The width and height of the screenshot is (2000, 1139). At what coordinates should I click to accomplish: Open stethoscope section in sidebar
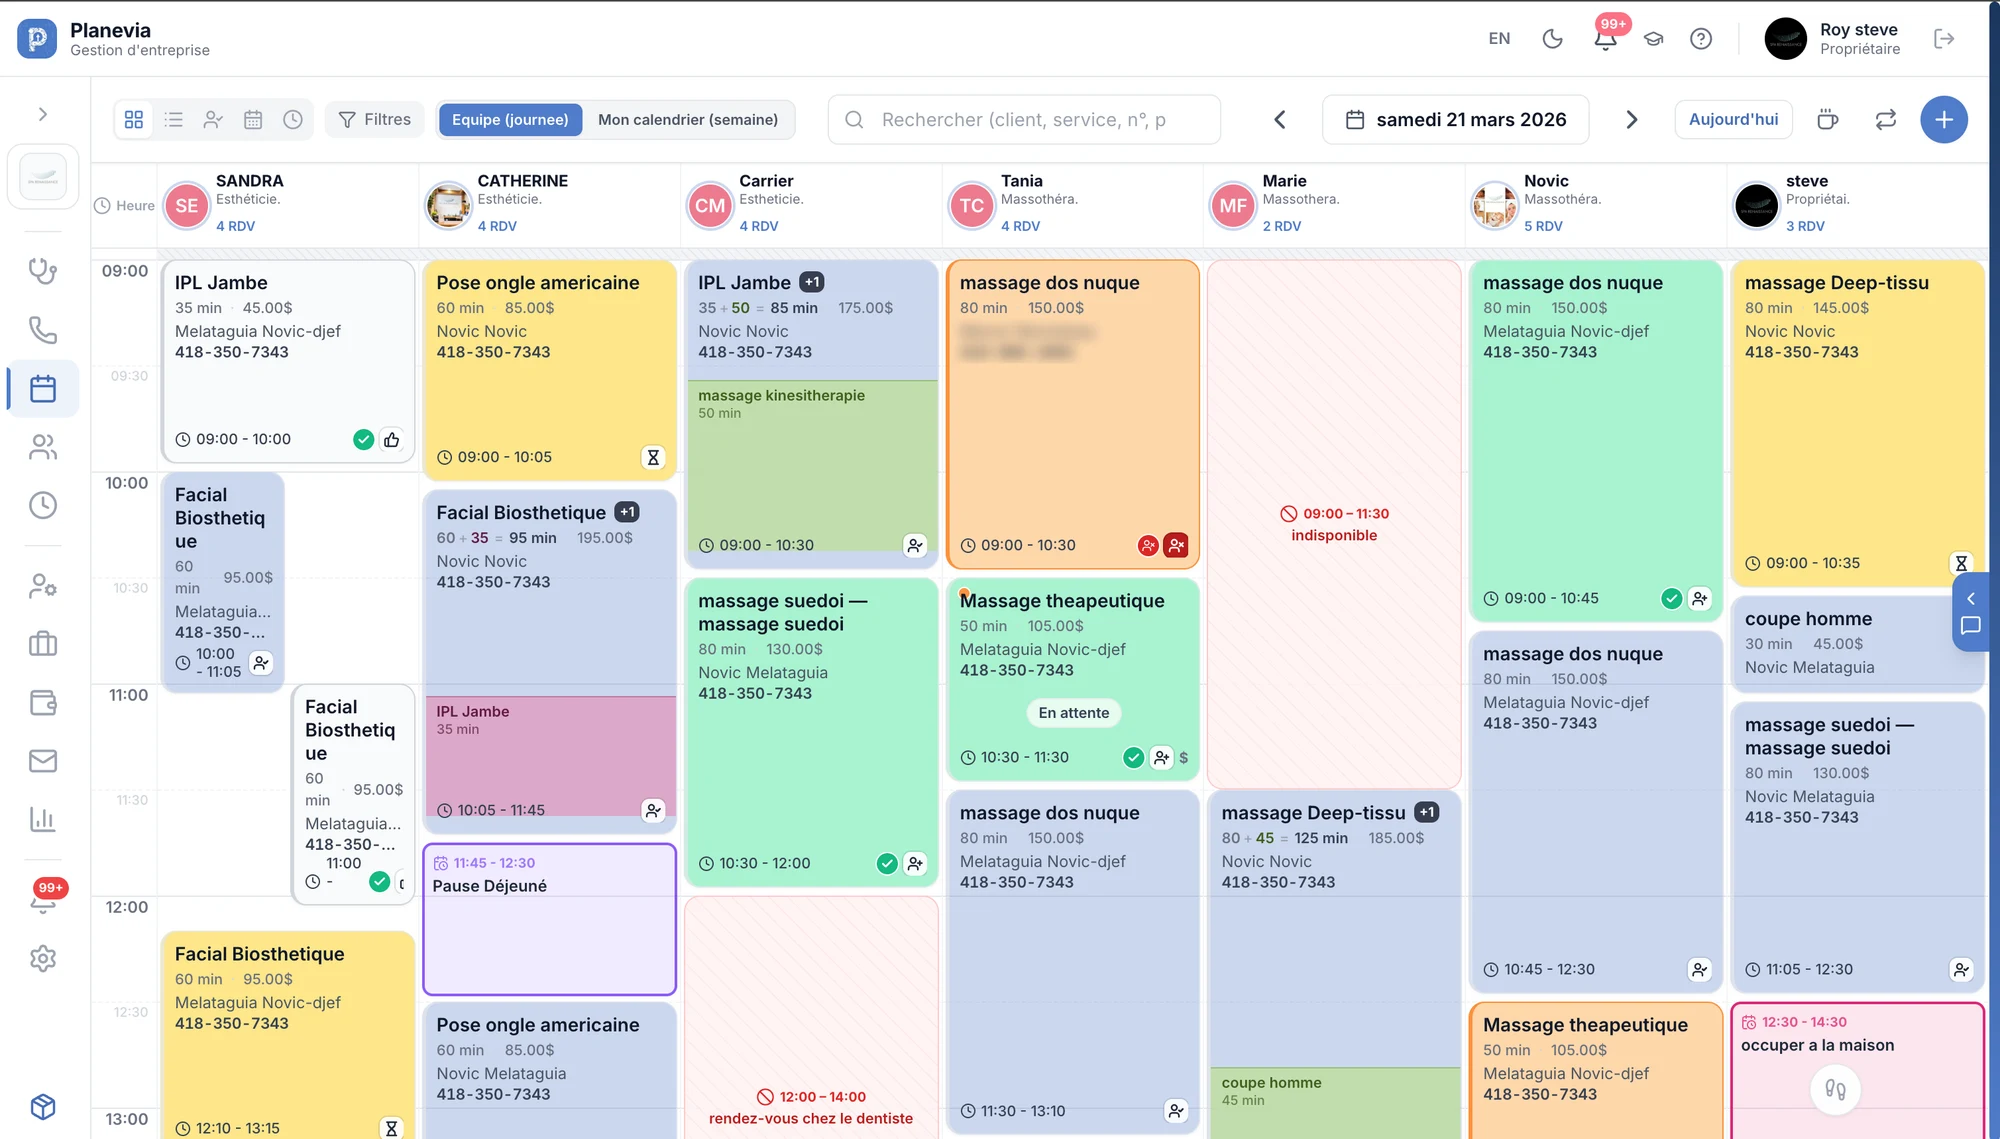[43, 271]
